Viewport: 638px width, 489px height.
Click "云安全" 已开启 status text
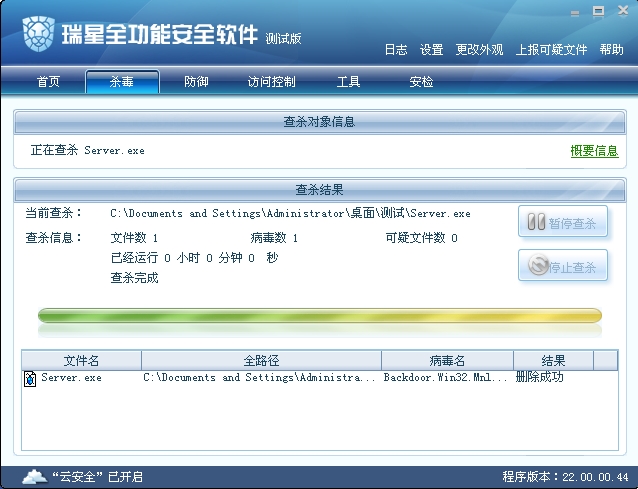(x=98, y=476)
